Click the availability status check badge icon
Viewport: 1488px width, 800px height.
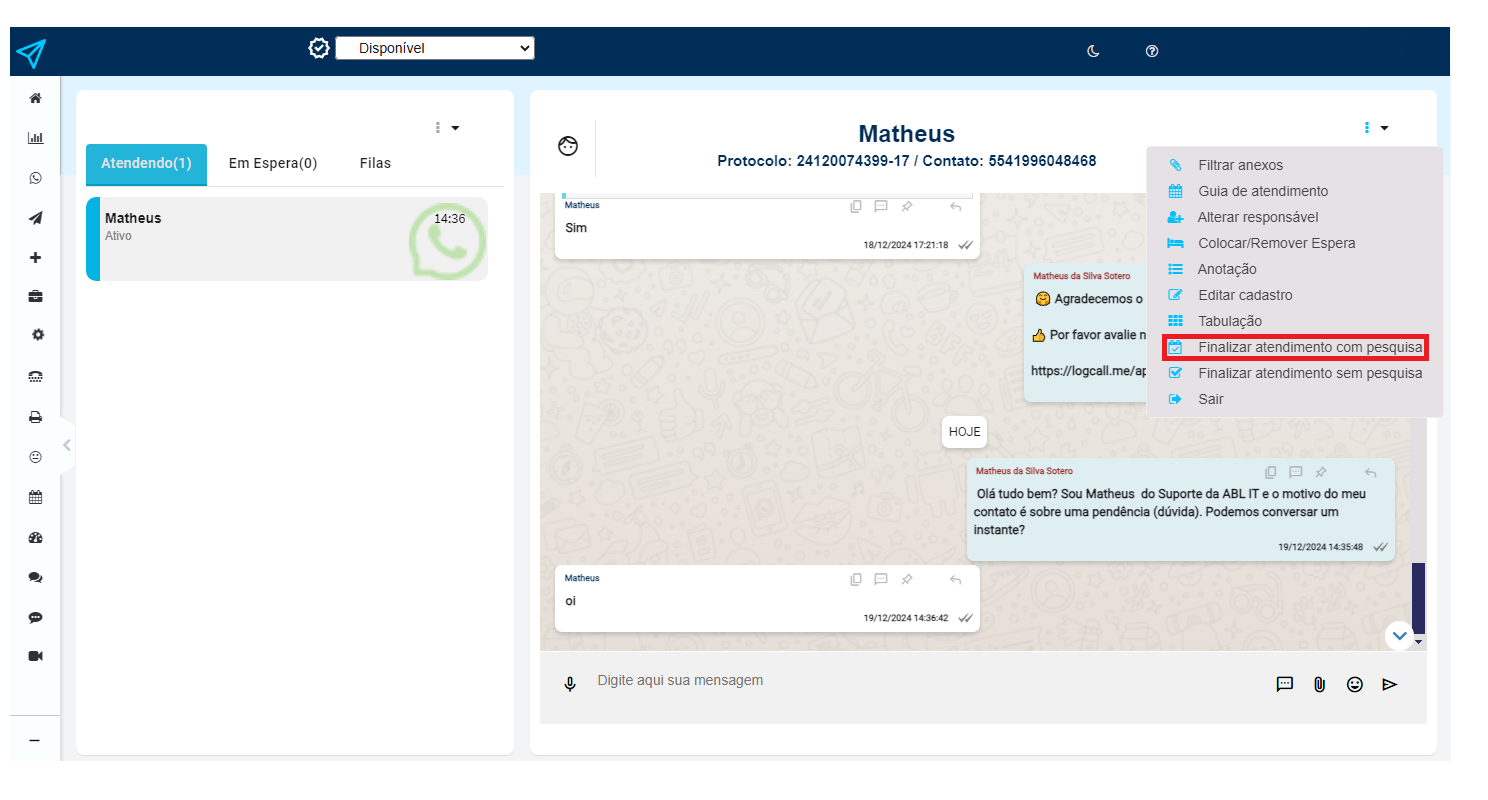click(x=319, y=48)
